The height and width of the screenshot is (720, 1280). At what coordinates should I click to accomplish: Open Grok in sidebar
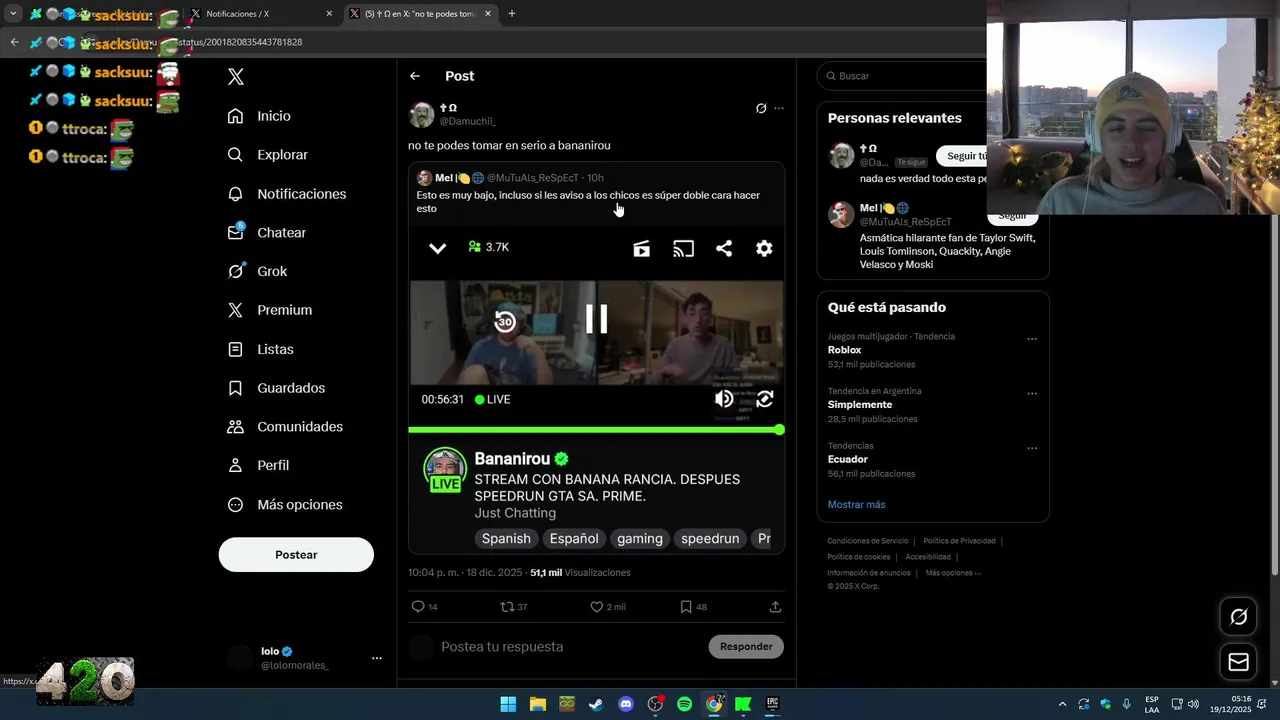257,271
